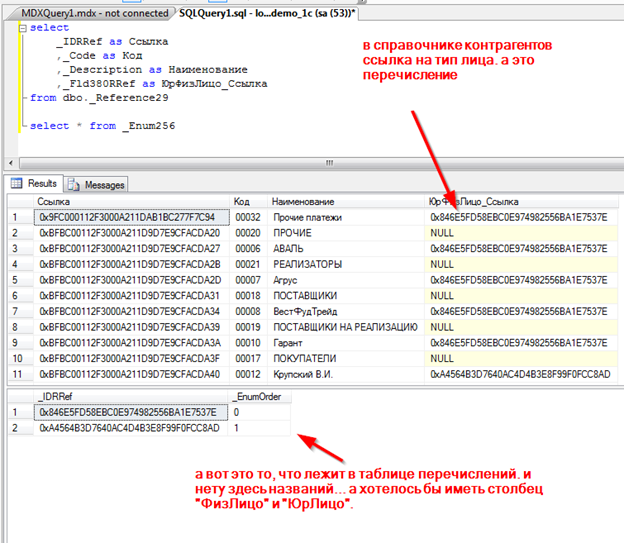Image resolution: width=624 pixels, height=543 pixels.
Task: Click '_Fld380RRef' in the query editor
Action: [x=99, y=84]
